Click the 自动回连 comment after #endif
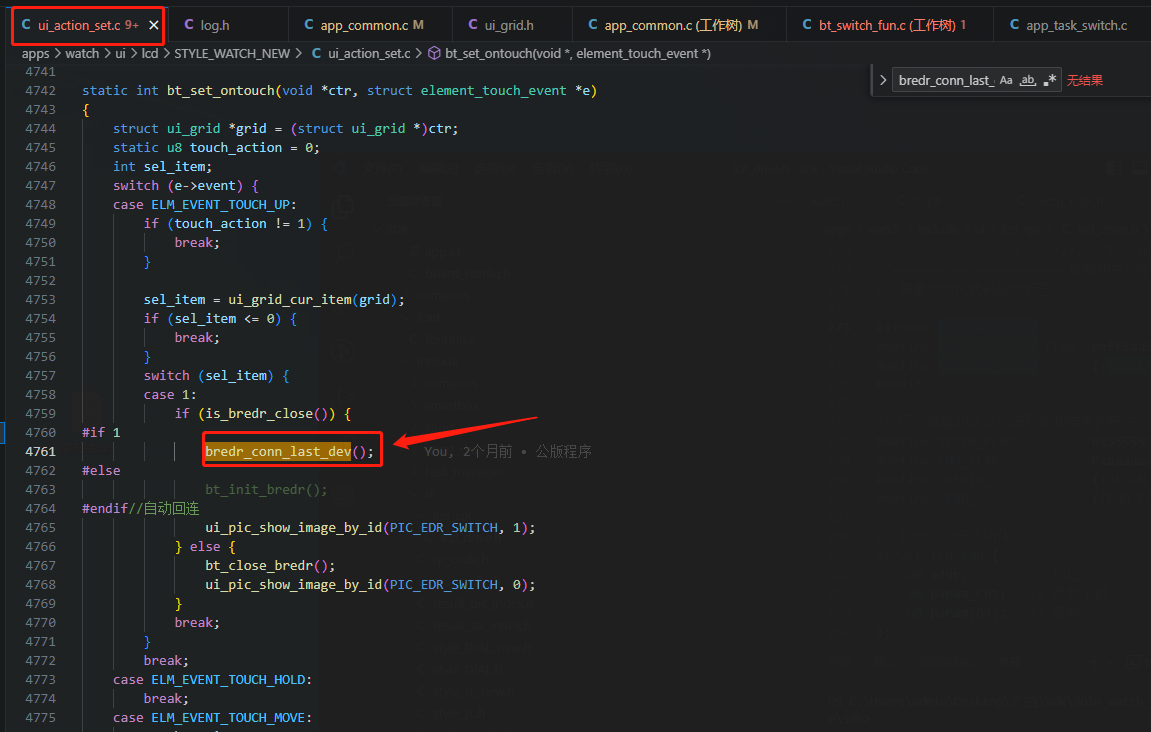This screenshot has height=732, width=1151. (171, 509)
